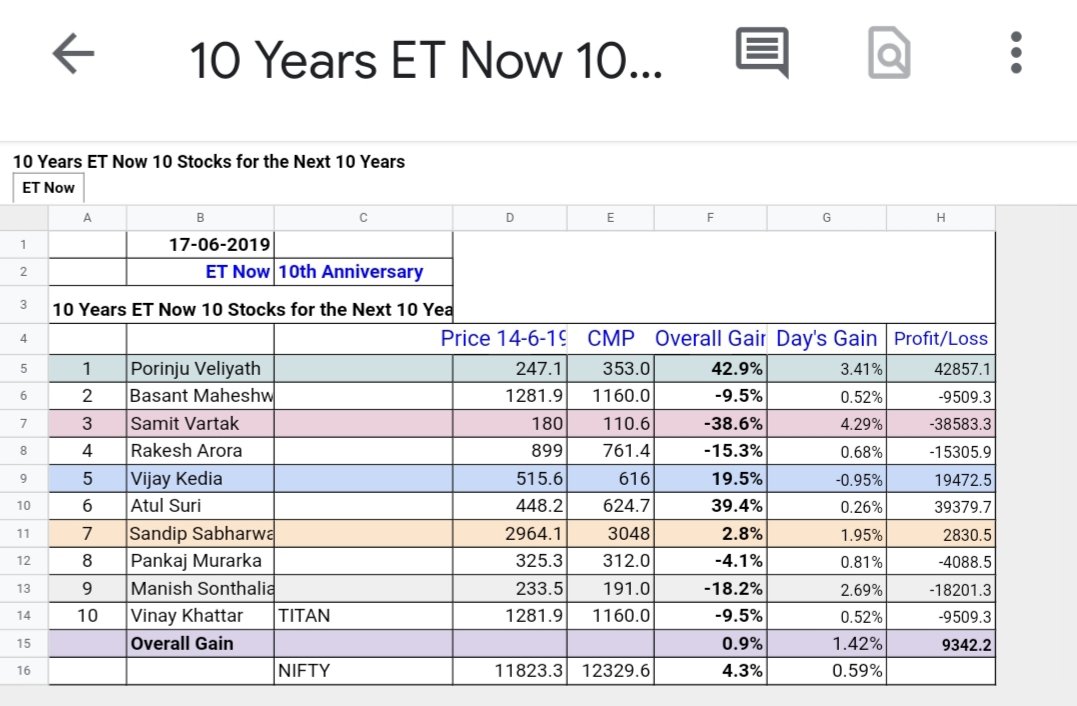This screenshot has width=1077, height=706.
Task: Select the 10th Anniversary cell
Action: click(x=363, y=271)
